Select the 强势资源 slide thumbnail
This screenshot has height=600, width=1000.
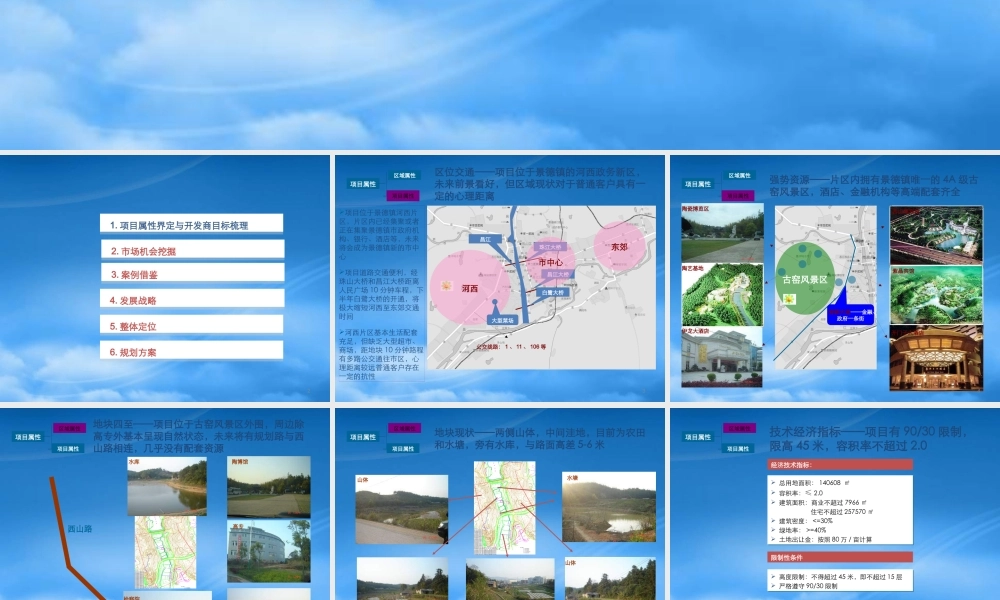[x=835, y=278]
